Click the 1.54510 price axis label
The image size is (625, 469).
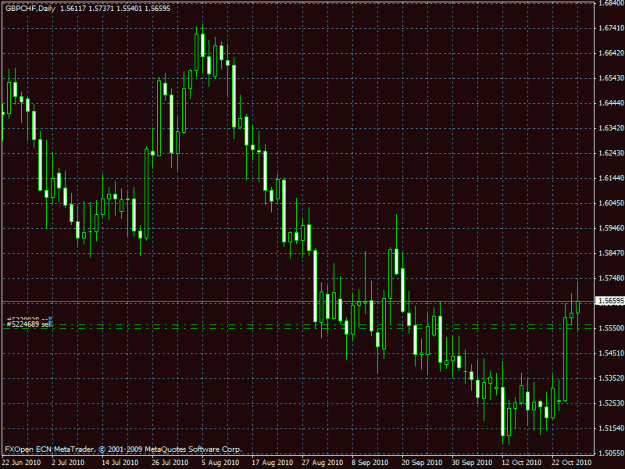coord(611,353)
